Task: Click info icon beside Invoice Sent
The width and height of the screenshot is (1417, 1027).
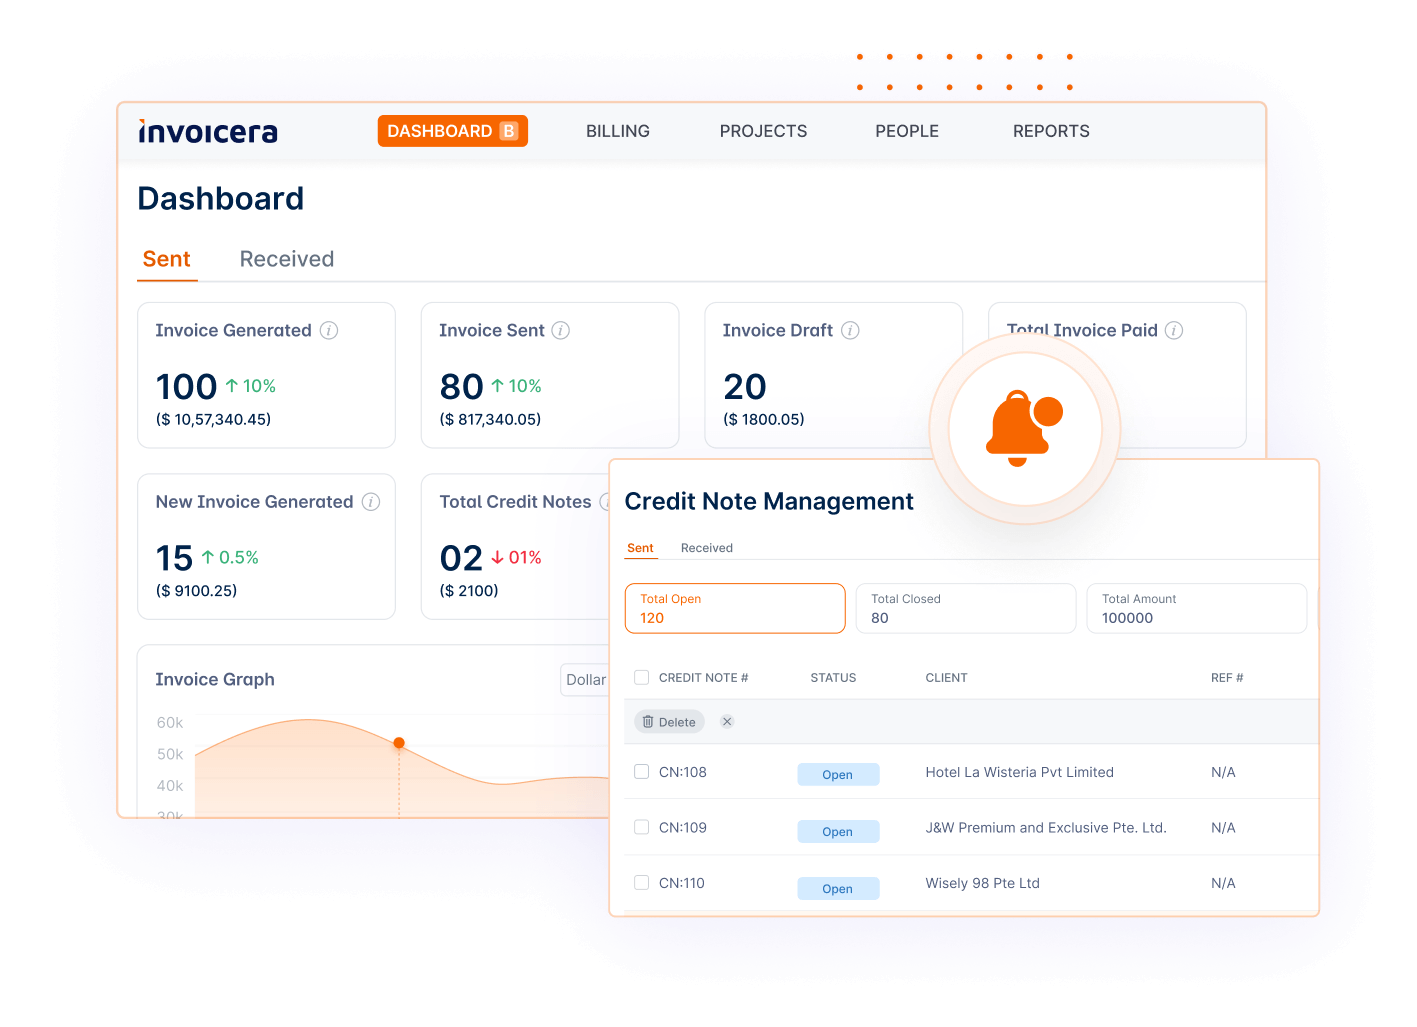Action: (x=561, y=330)
